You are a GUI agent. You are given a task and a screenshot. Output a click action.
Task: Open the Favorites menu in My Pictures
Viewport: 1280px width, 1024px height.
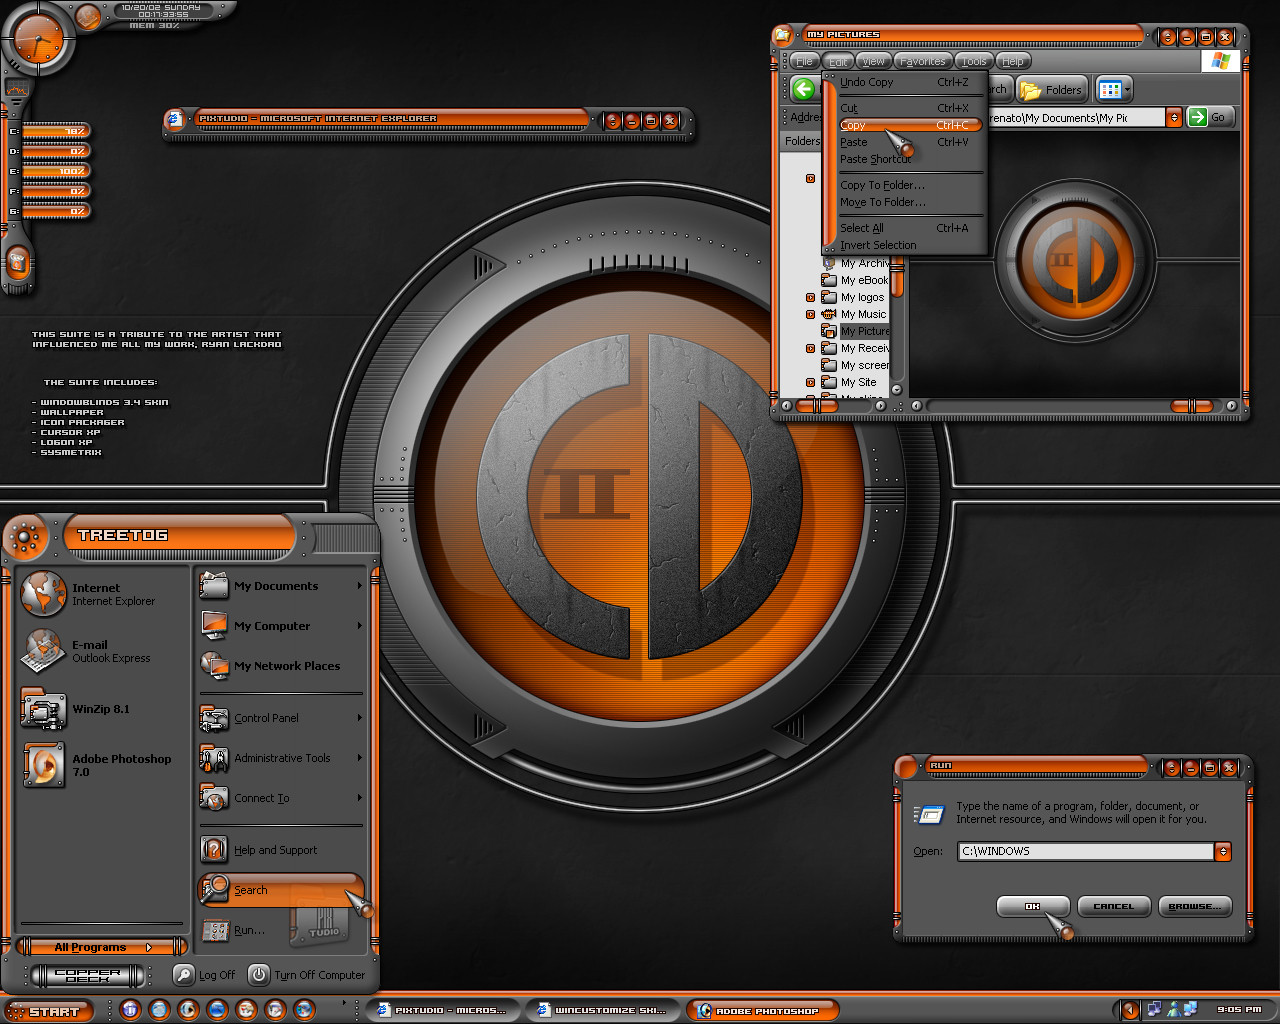pyautogui.click(x=922, y=61)
